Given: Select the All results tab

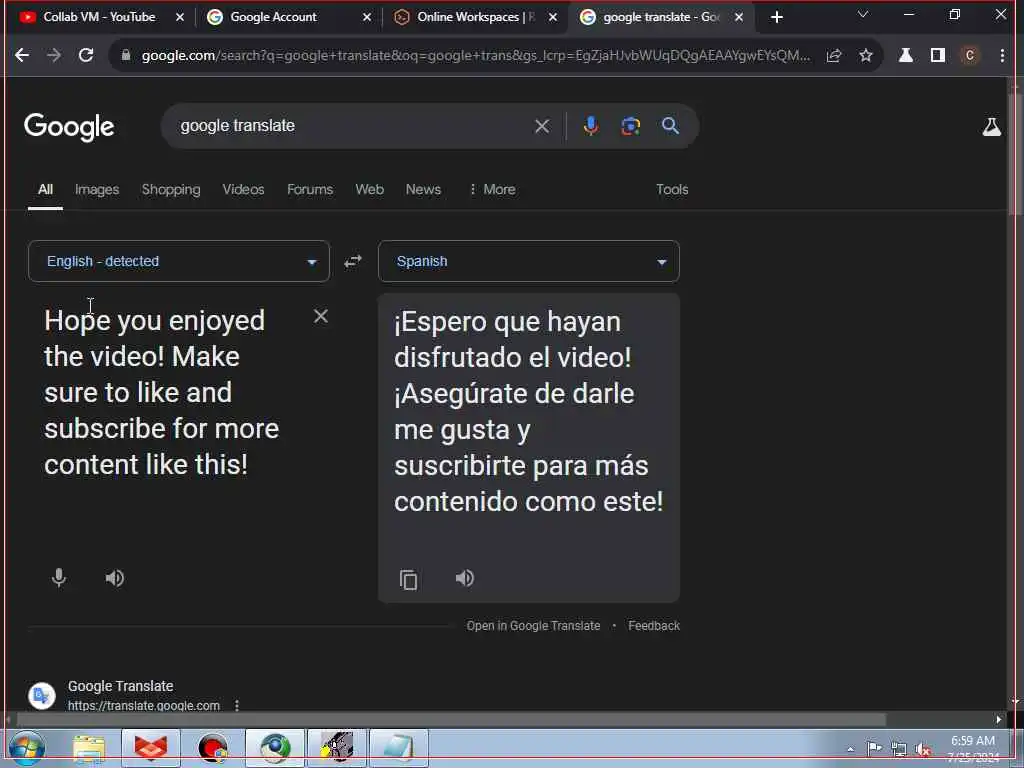Looking at the screenshot, I should pos(45,189).
